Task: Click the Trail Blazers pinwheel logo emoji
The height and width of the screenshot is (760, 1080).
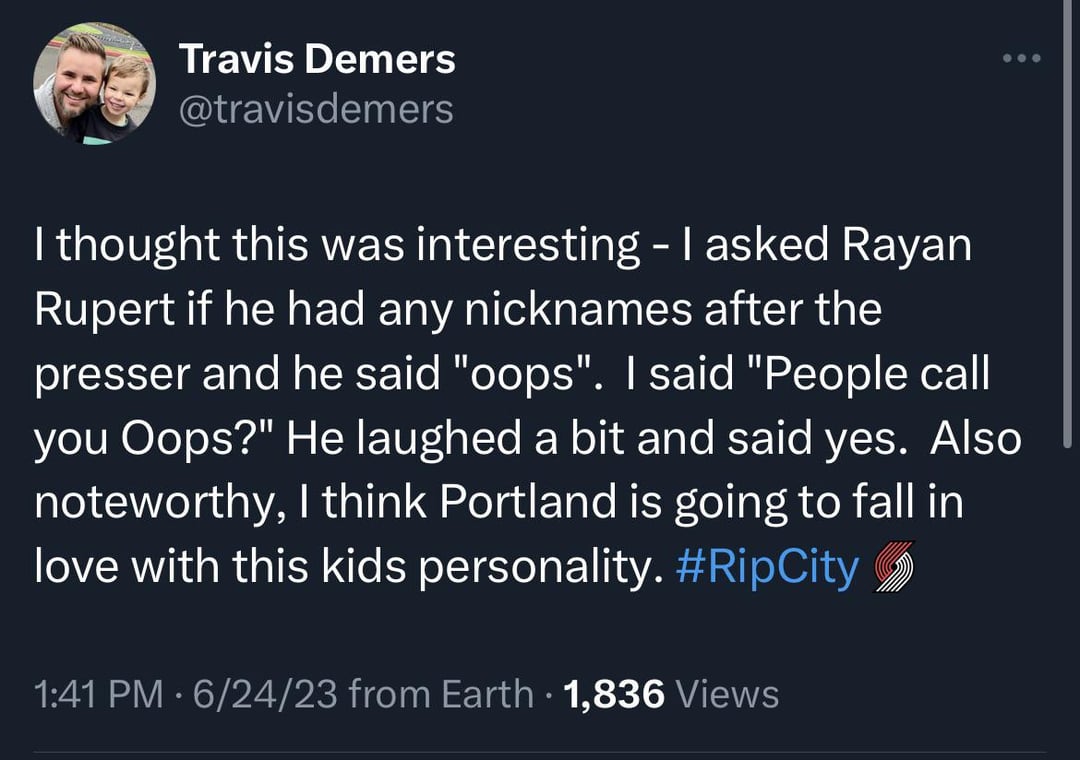Action: [893, 569]
